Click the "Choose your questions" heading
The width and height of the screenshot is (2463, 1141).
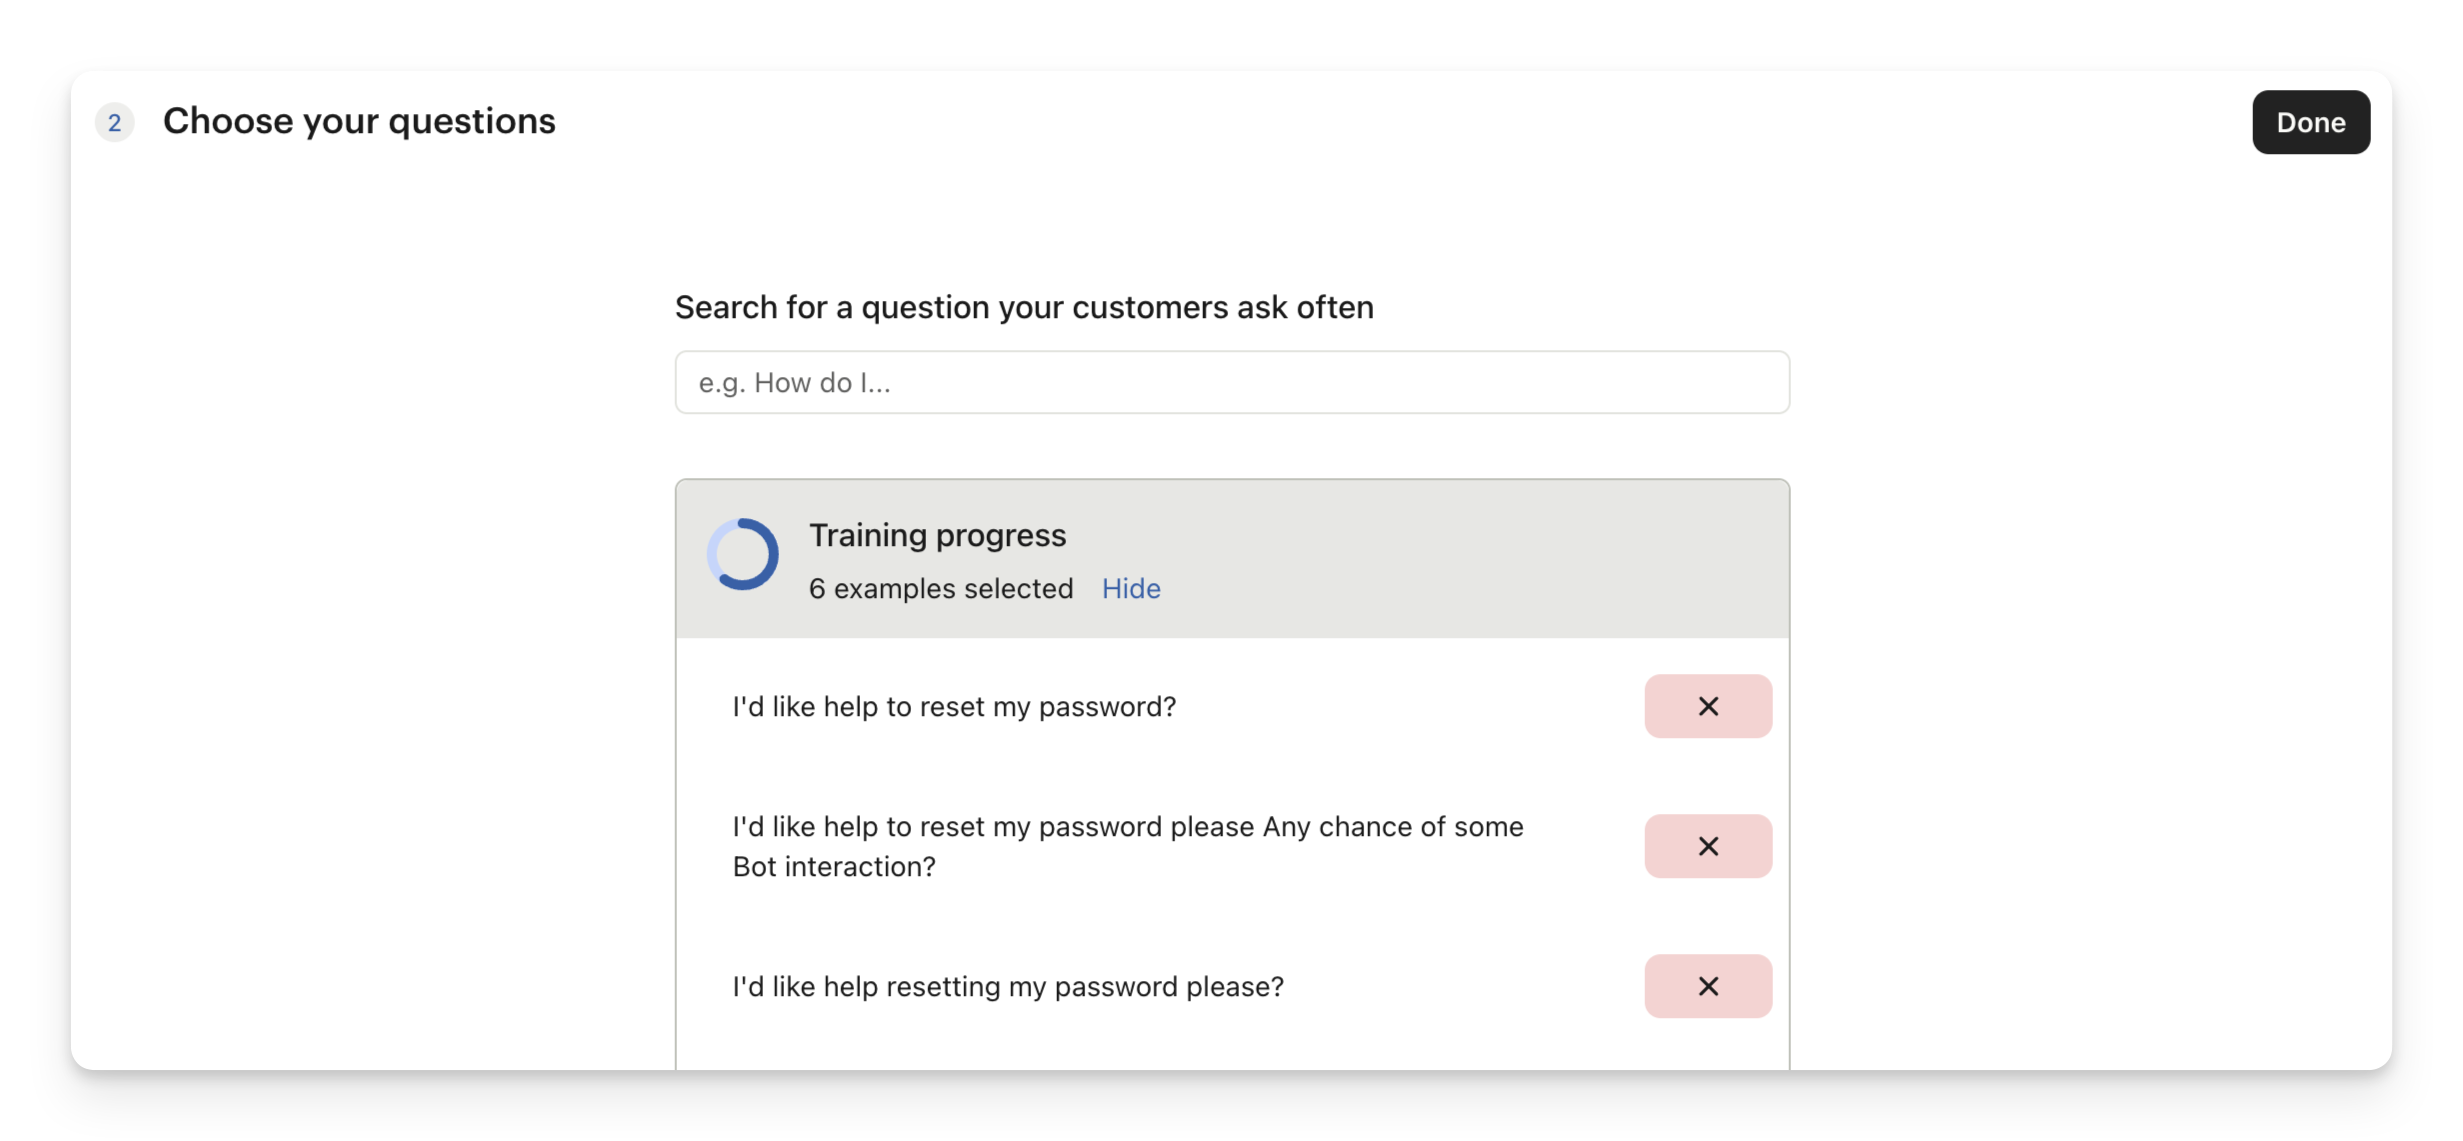point(359,121)
